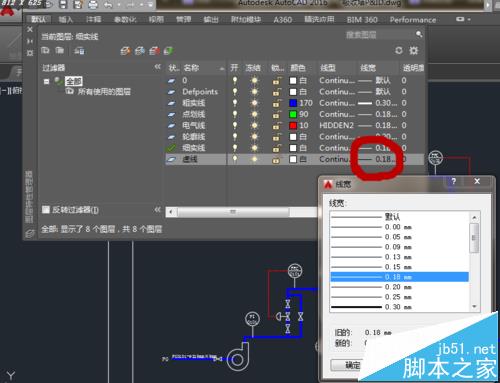Click the 颜色 column header
Image resolution: width=500 pixels, height=383 pixels.
(x=298, y=68)
